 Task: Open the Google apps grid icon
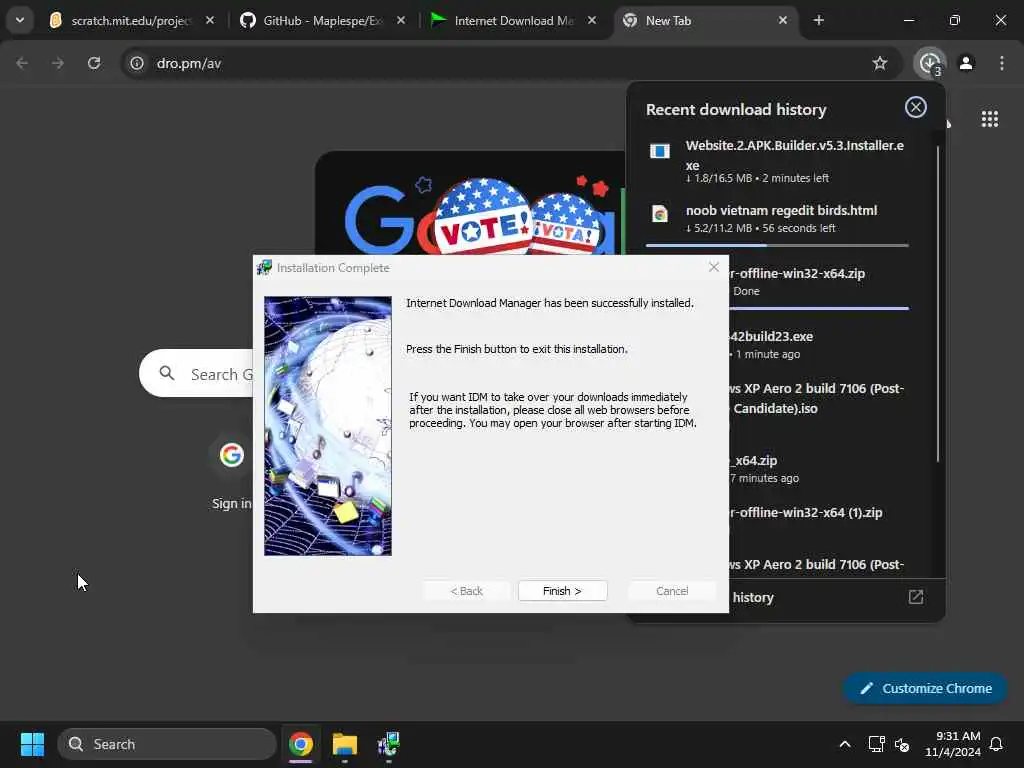990,119
